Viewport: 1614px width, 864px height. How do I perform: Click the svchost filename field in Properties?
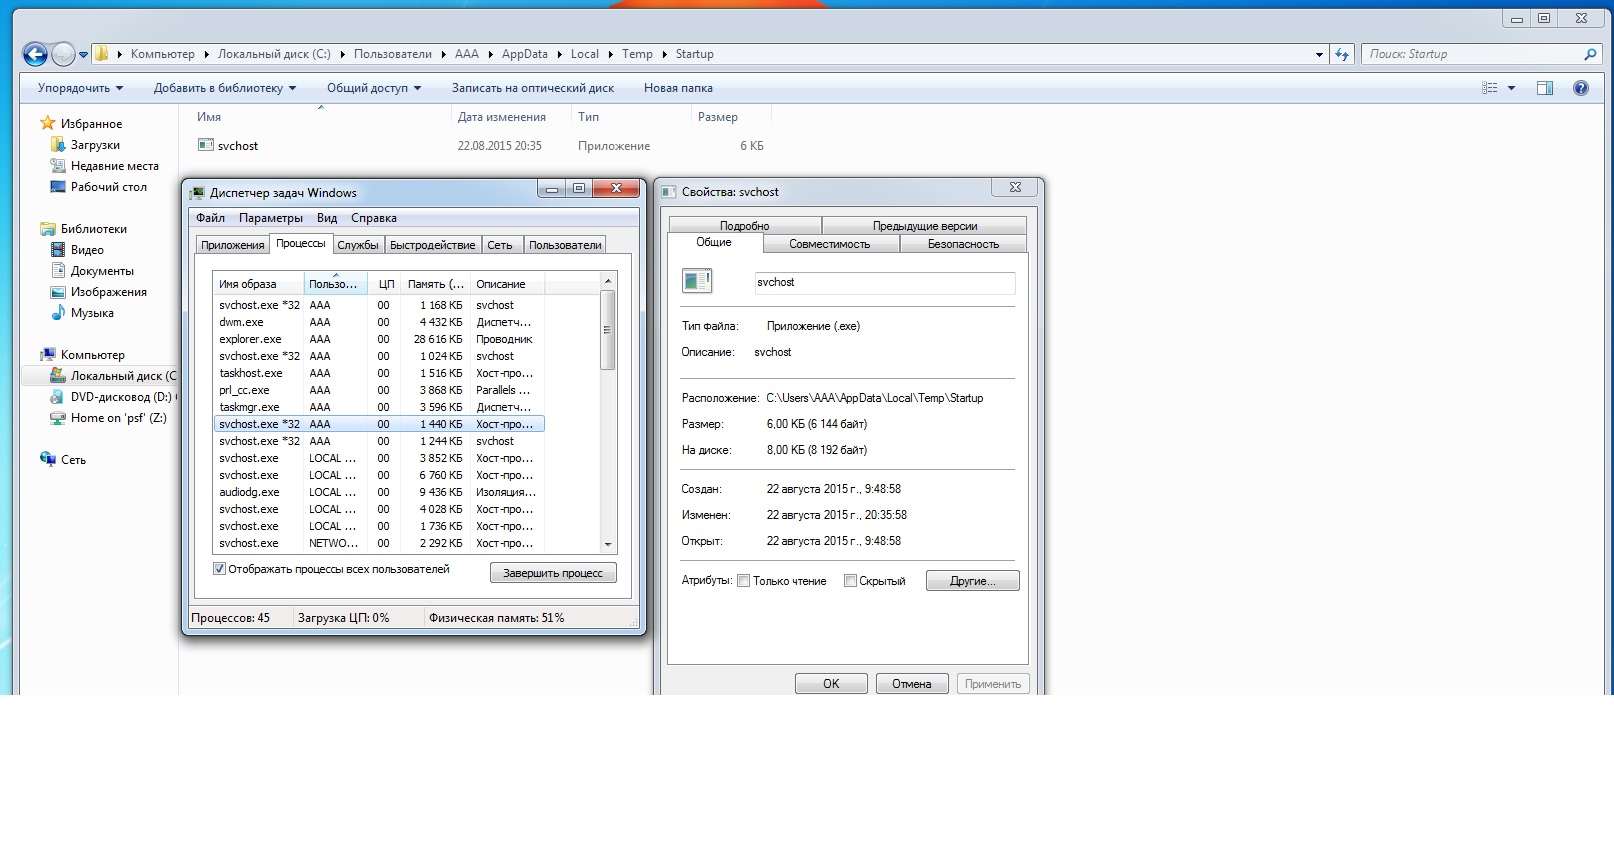pos(885,283)
